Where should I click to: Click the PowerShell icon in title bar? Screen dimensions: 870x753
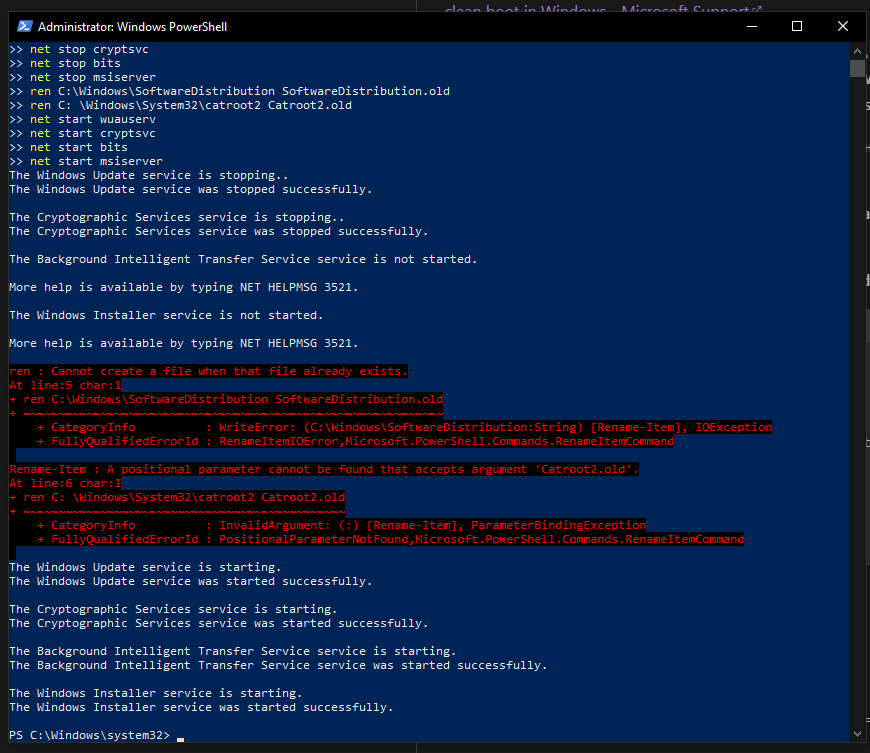pos(24,26)
